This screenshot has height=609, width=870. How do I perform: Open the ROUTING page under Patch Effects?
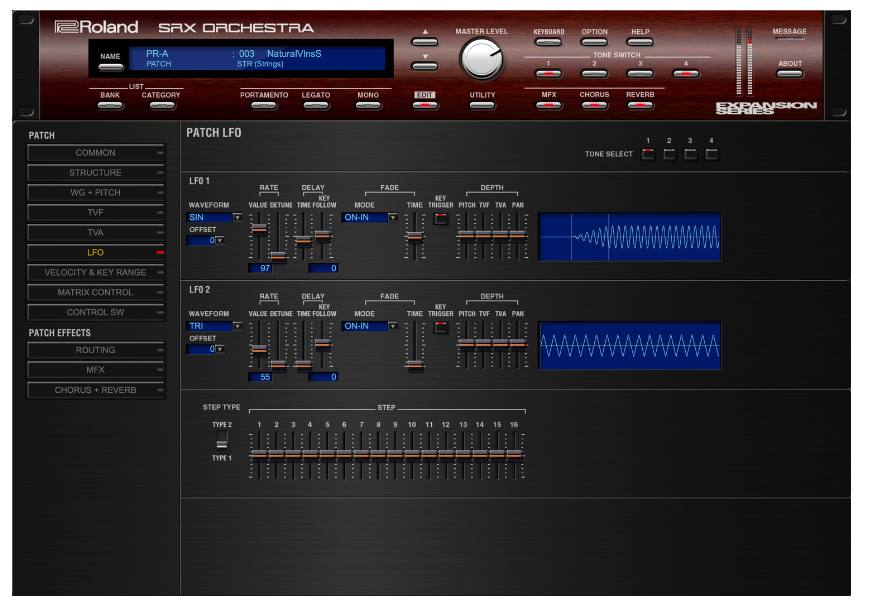[x=95, y=350]
